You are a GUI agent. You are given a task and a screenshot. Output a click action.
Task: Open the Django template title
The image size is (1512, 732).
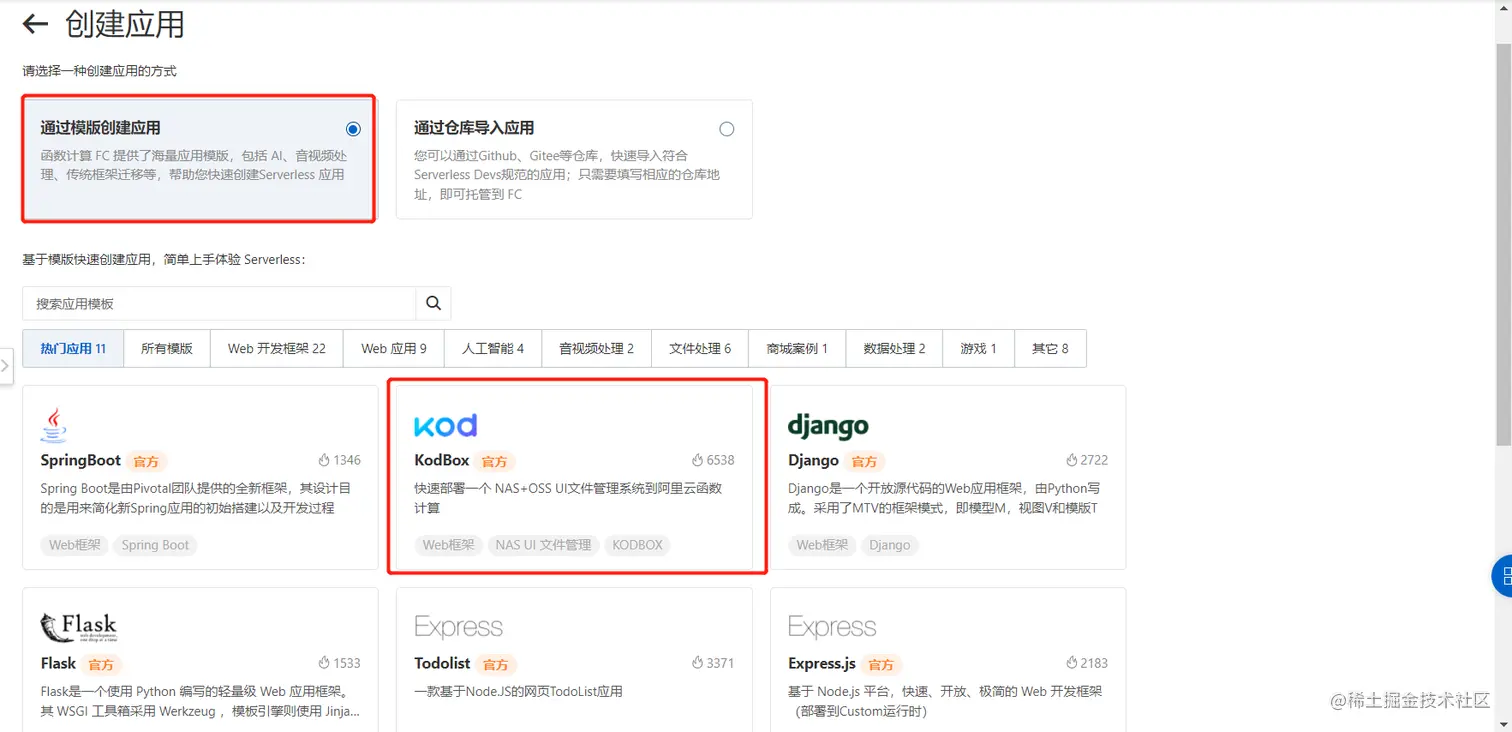(813, 460)
